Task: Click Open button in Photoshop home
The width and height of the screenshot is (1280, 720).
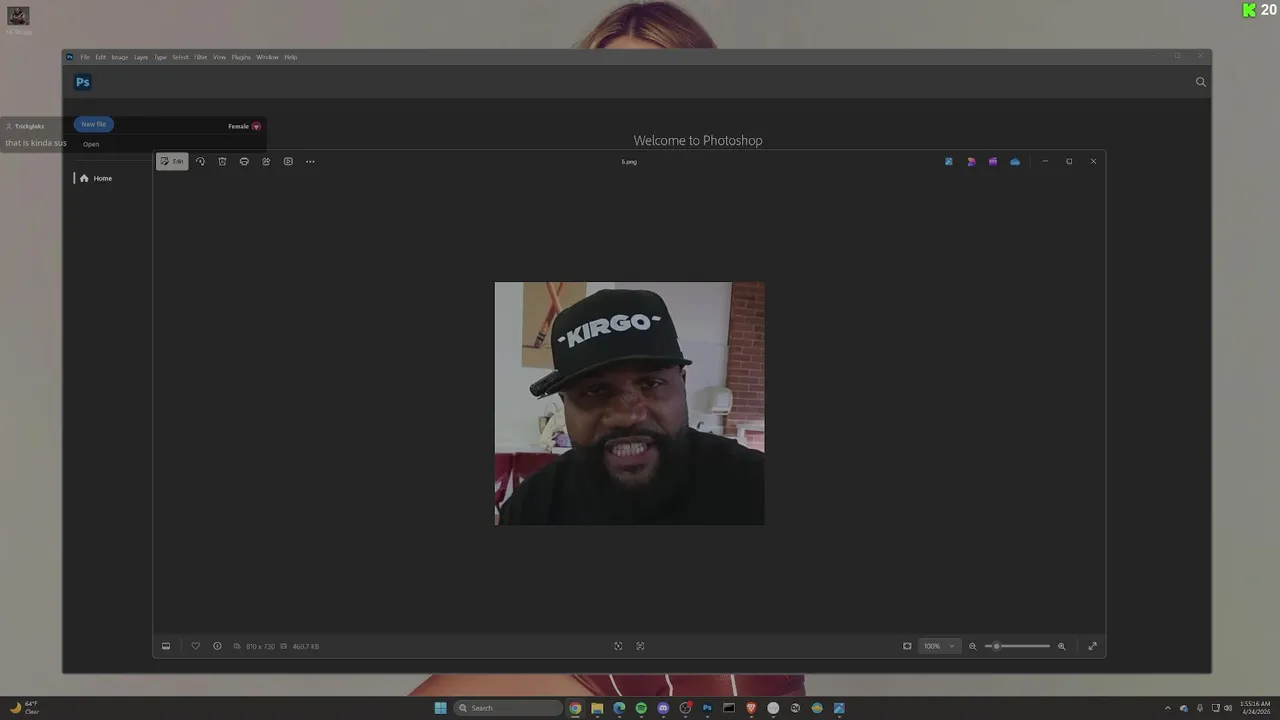Action: point(91,144)
